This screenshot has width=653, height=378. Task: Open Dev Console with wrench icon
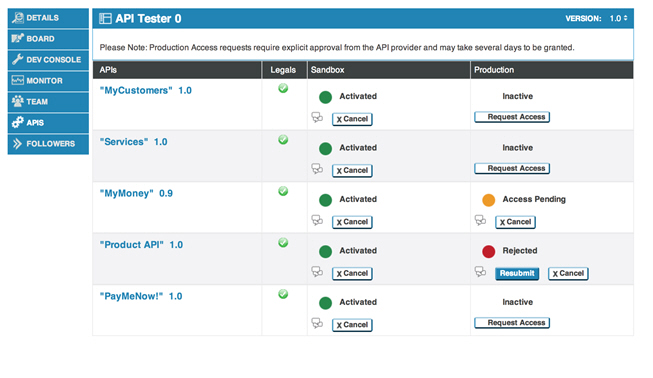coord(48,60)
